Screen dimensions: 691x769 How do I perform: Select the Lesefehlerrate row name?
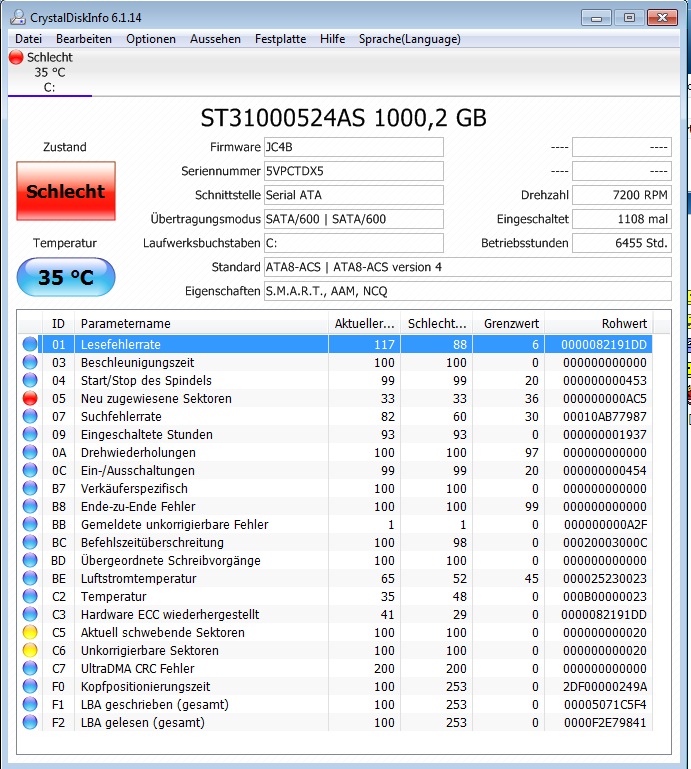pos(121,344)
